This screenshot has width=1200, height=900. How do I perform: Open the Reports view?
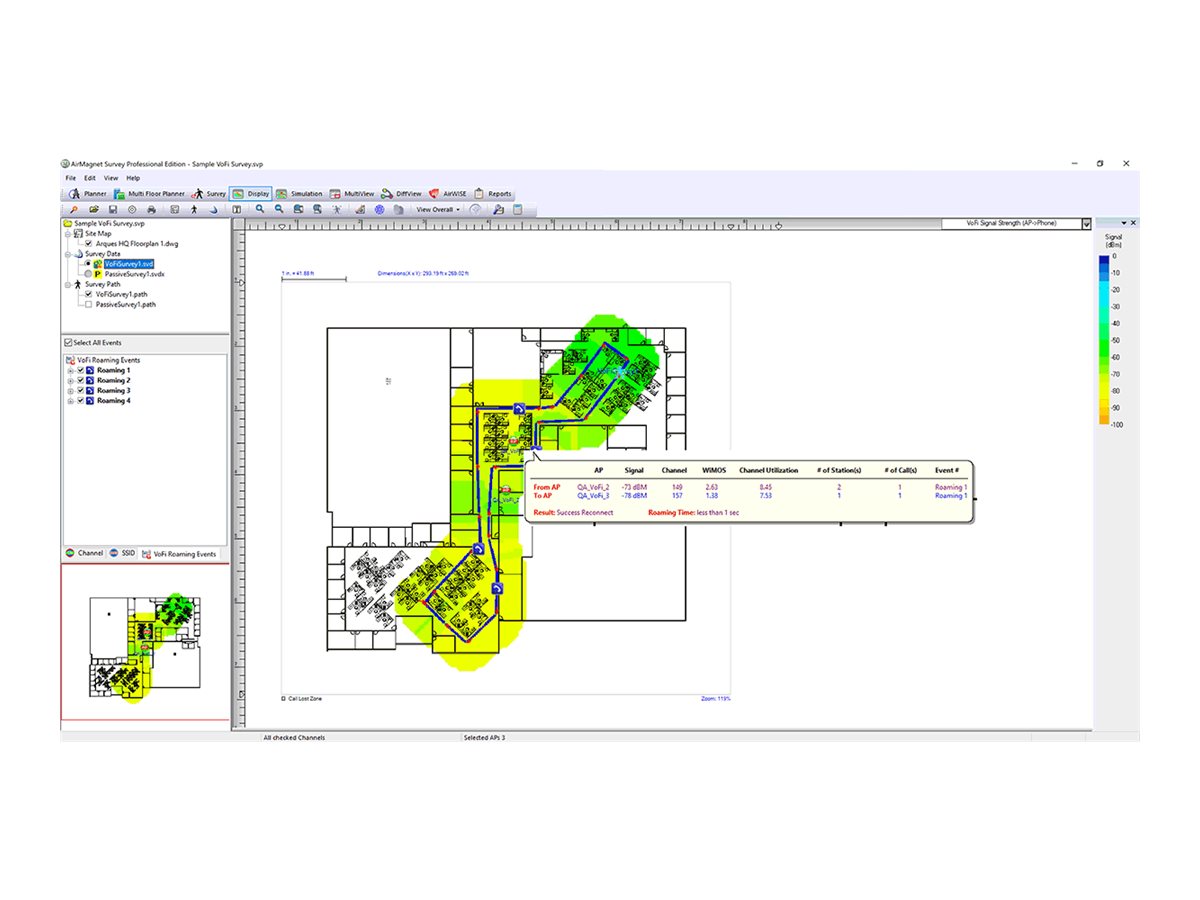click(493, 194)
